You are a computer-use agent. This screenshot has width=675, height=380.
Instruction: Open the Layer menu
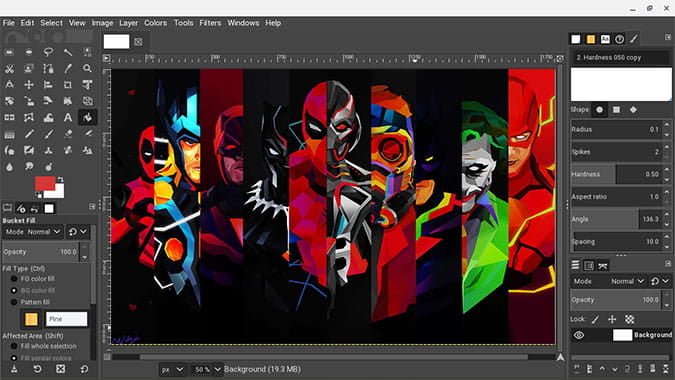(128, 23)
